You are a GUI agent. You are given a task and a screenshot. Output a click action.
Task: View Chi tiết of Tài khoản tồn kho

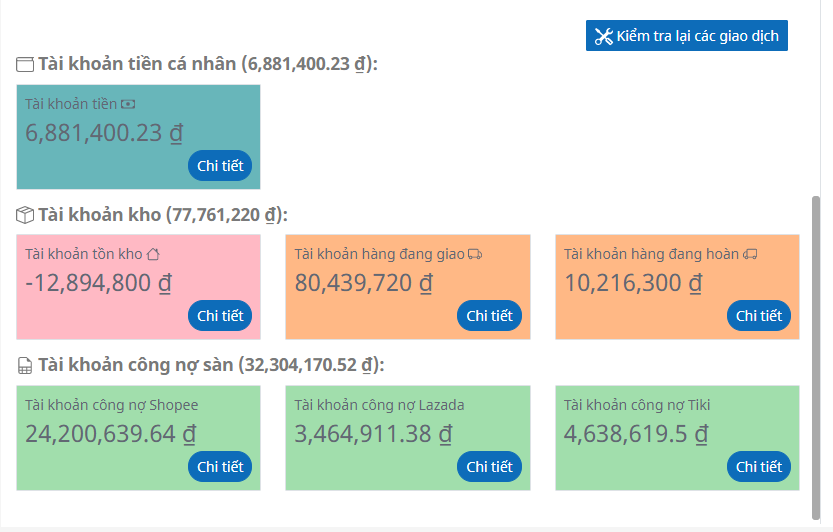(220, 316)
